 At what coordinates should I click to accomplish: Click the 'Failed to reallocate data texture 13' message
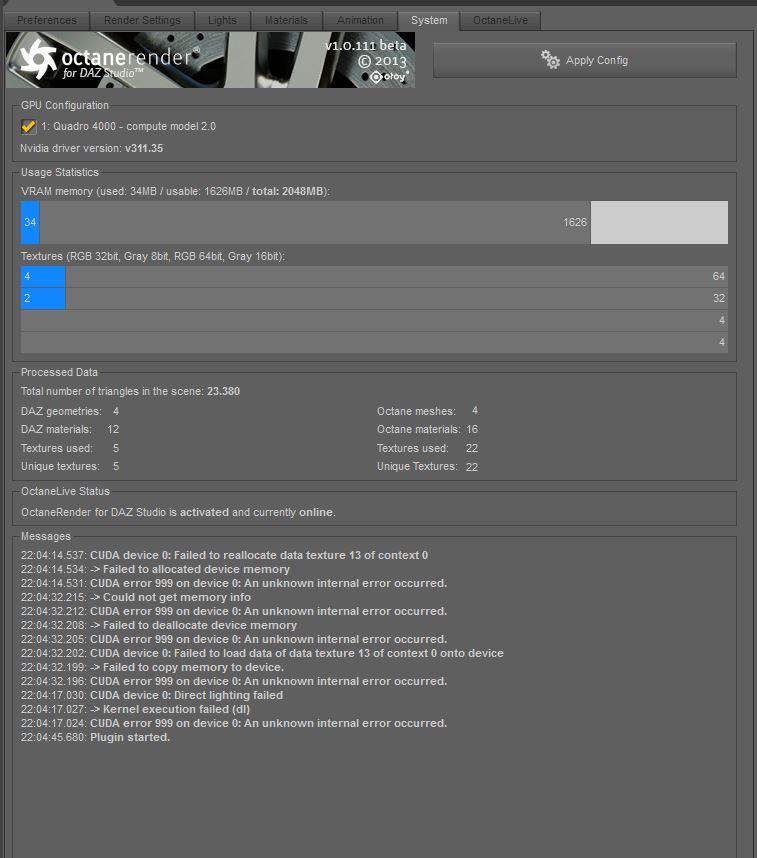pos(224,555)
